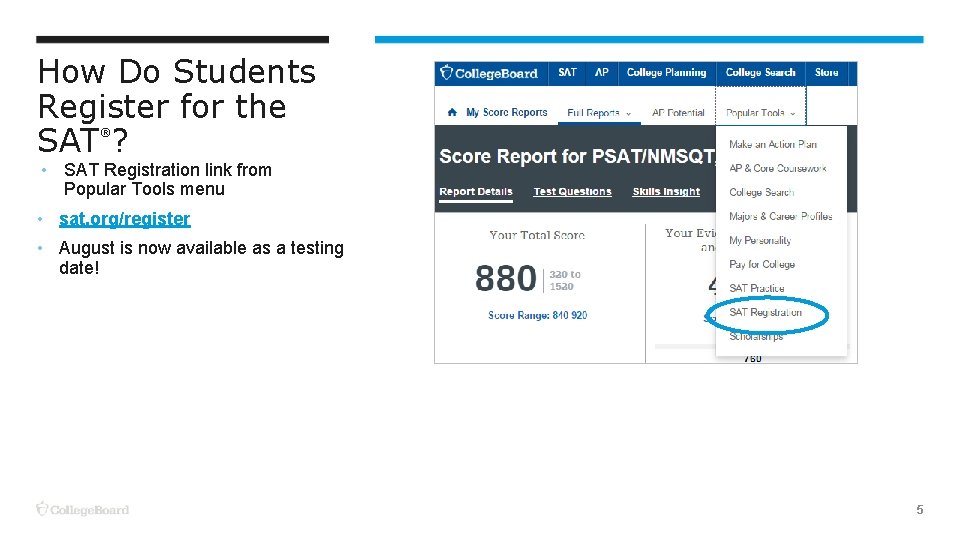Click the 320 to 1520 range label
Image resolution: width=960 pixels, height=540 pixels.
coord(564,280)
